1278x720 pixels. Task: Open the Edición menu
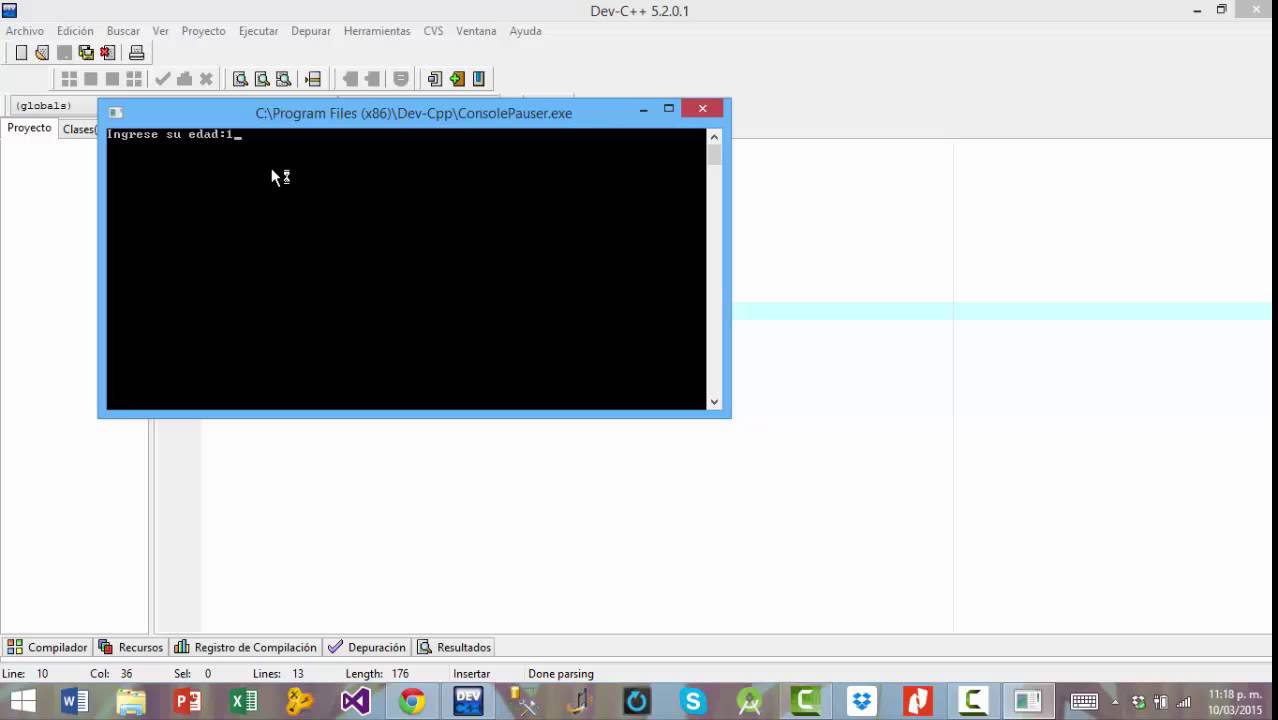click(75, 31)
